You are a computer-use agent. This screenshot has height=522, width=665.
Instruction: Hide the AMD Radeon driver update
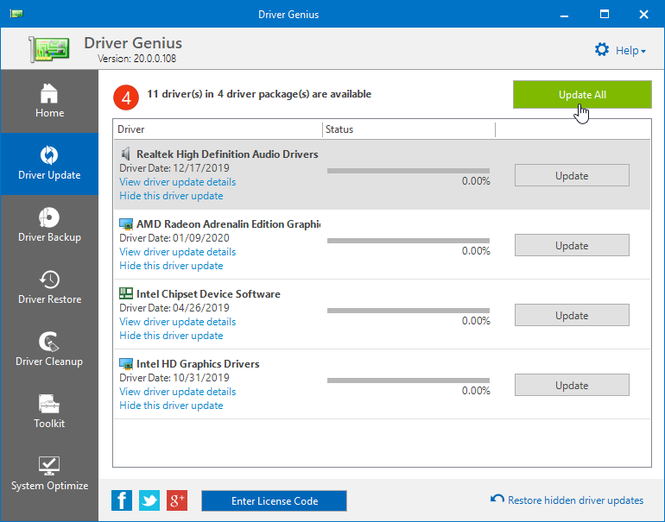pyautogui.click(x=171, y=266)
